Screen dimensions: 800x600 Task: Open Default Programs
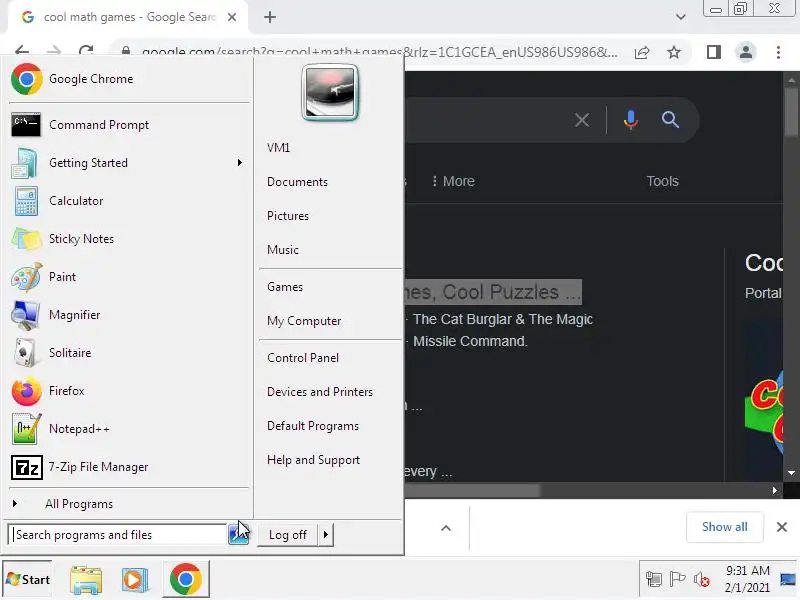(x=313, y=426)
